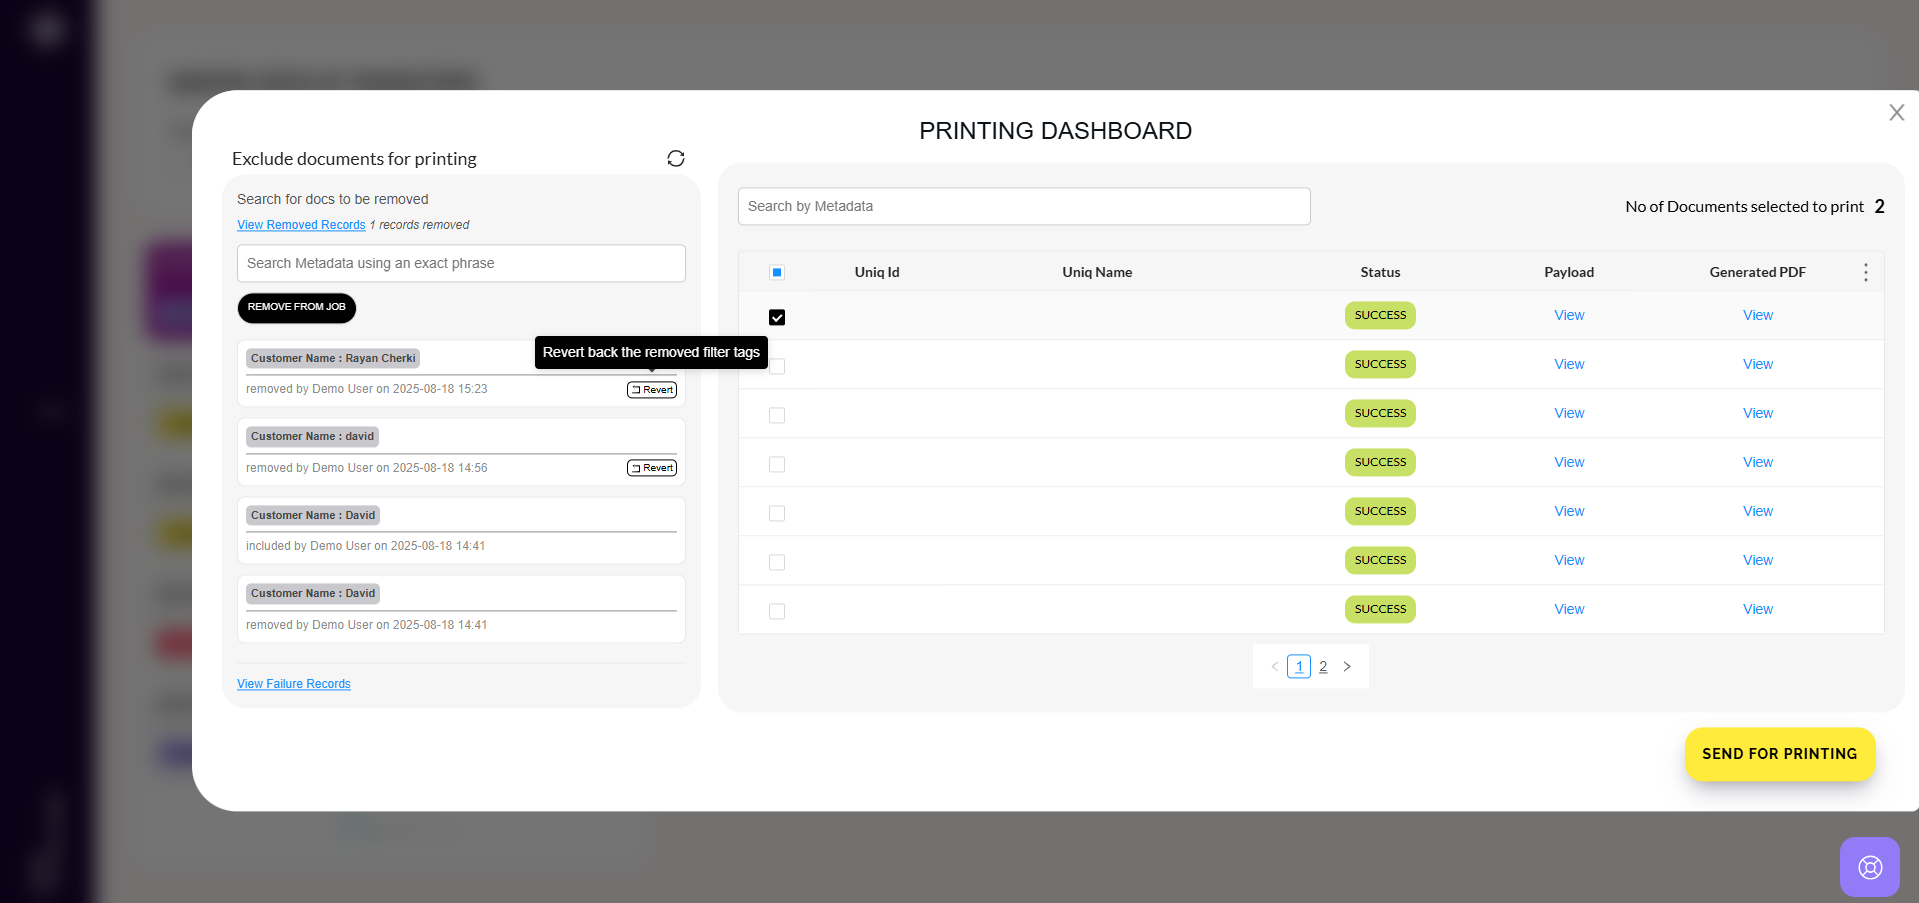Focus the Search by Metadata field
This screenshot has height=903, width=1919.
pyautogui.click(x=1024, y=207)
